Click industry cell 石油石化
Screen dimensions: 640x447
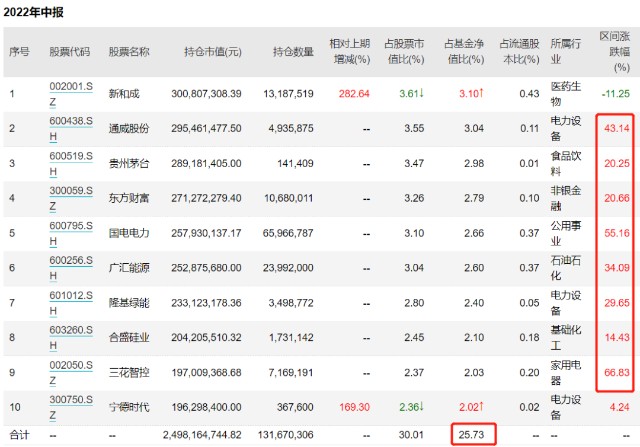pyautogui.click(x=565, y=268)
